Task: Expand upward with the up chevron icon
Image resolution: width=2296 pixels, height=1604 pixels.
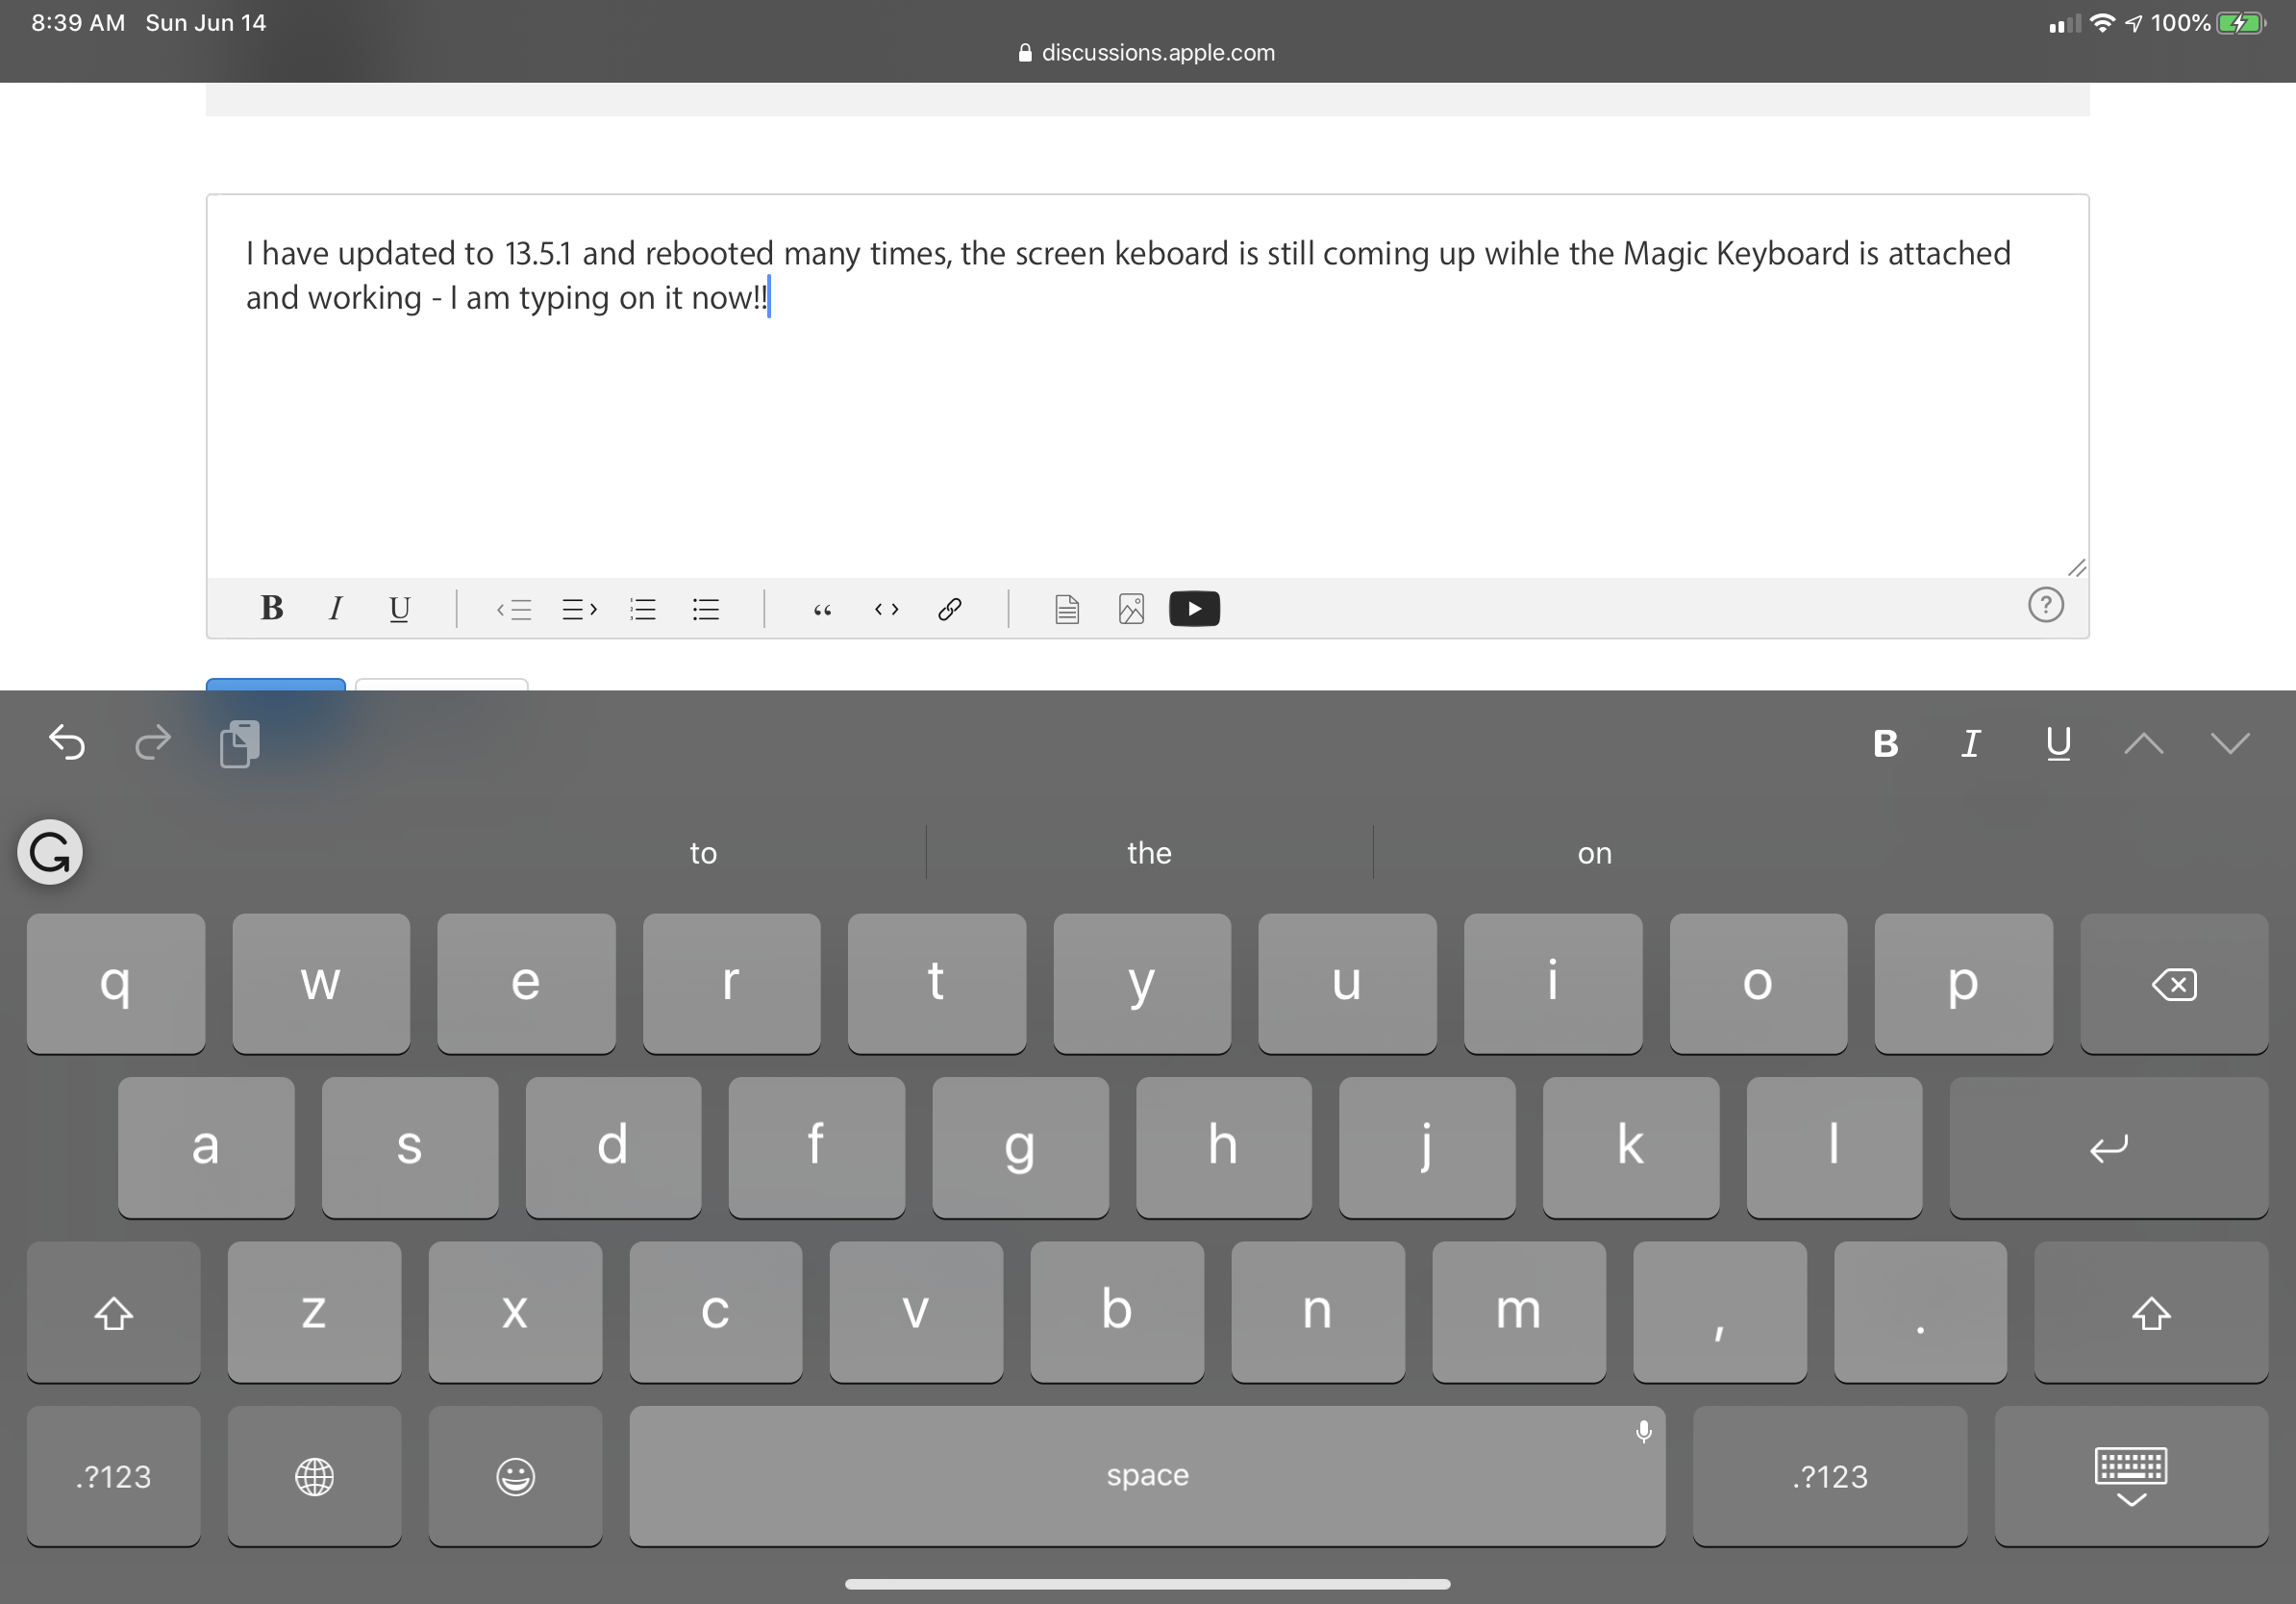Action: [x=2143, y=743]
